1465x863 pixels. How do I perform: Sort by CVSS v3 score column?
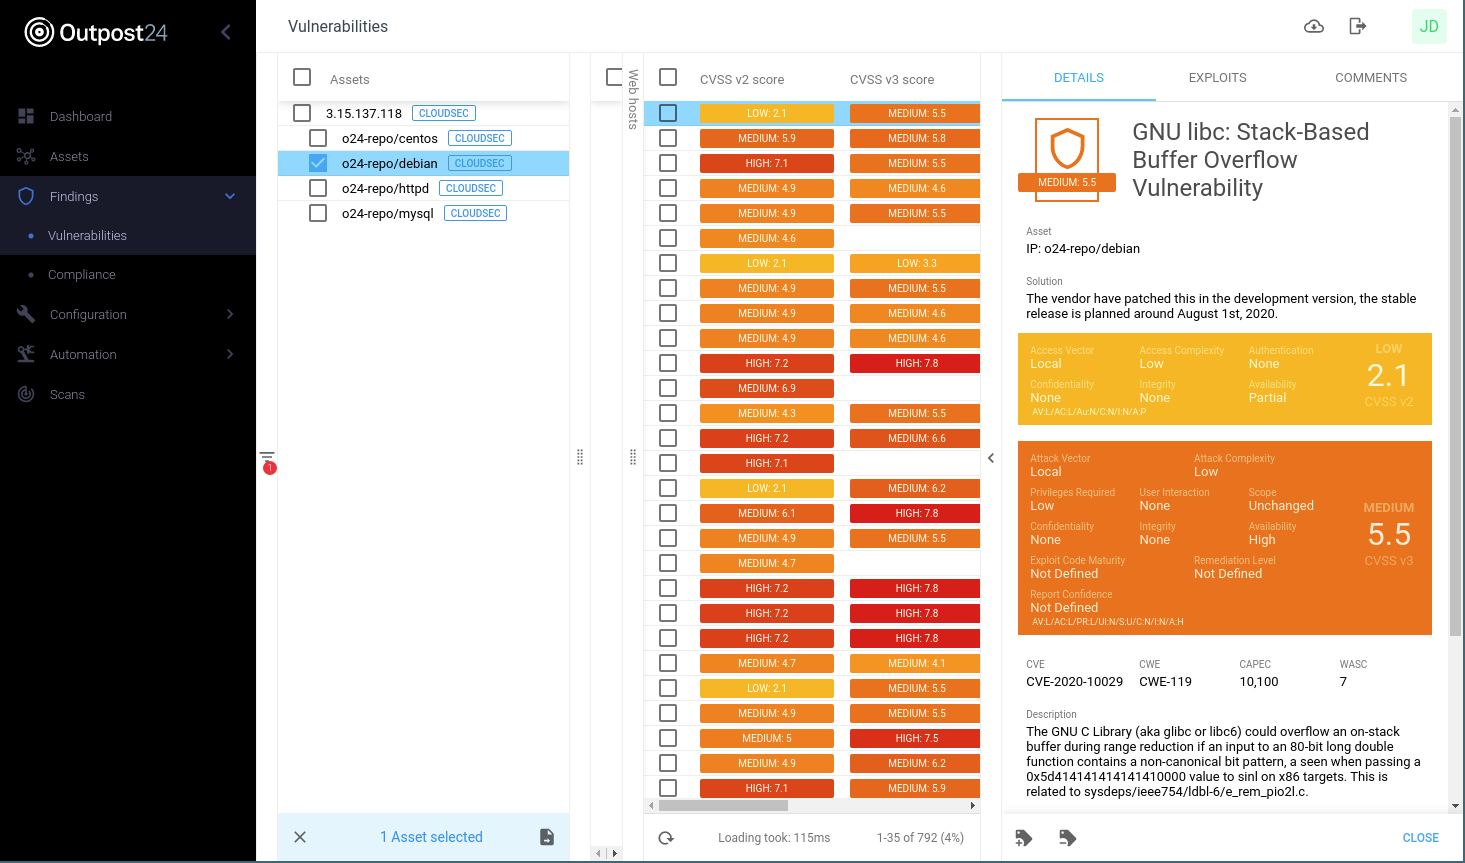pos(892,79)
